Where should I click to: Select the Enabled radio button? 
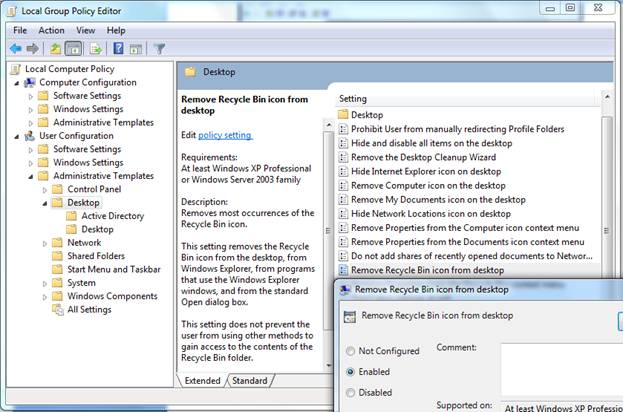(350, 372)
